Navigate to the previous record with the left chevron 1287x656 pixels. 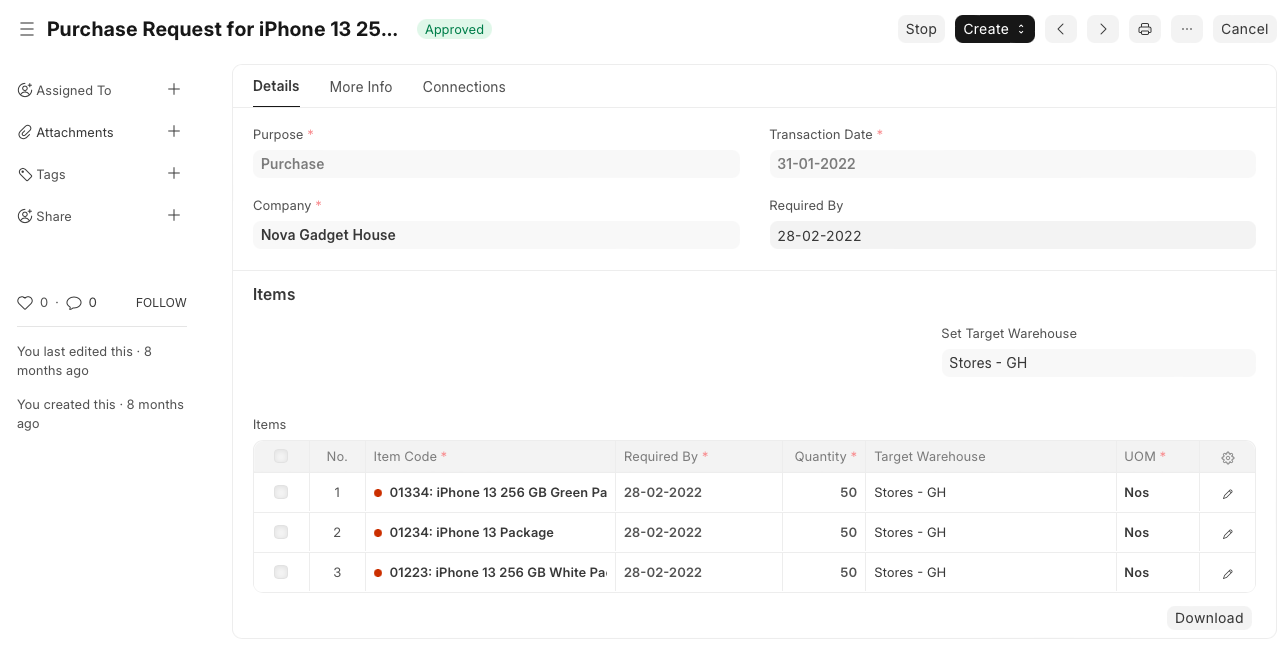coord(1060,29)
